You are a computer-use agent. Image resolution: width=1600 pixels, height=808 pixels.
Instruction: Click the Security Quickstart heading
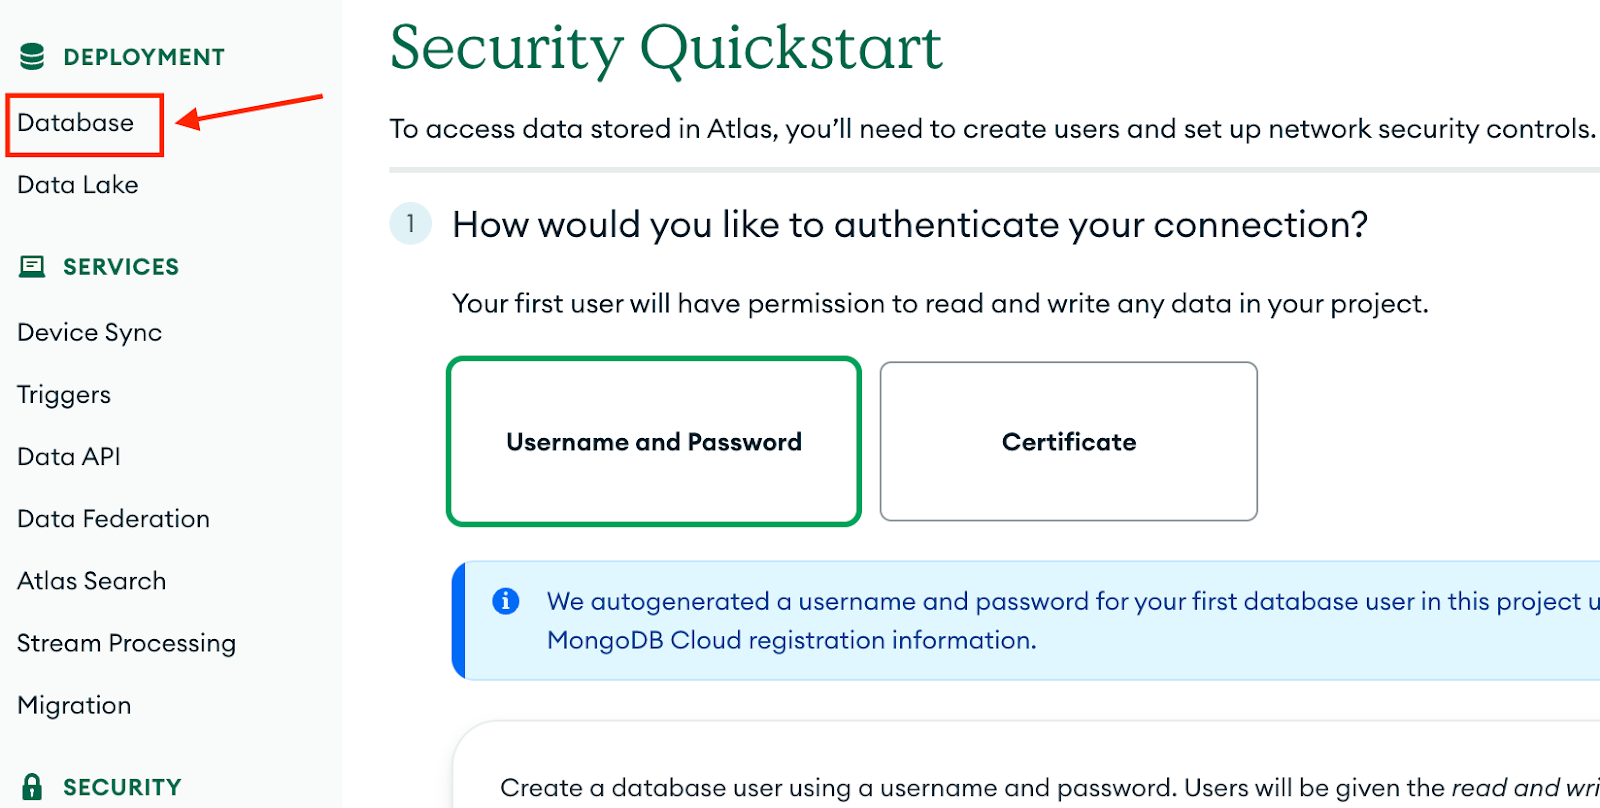point(666,47)
